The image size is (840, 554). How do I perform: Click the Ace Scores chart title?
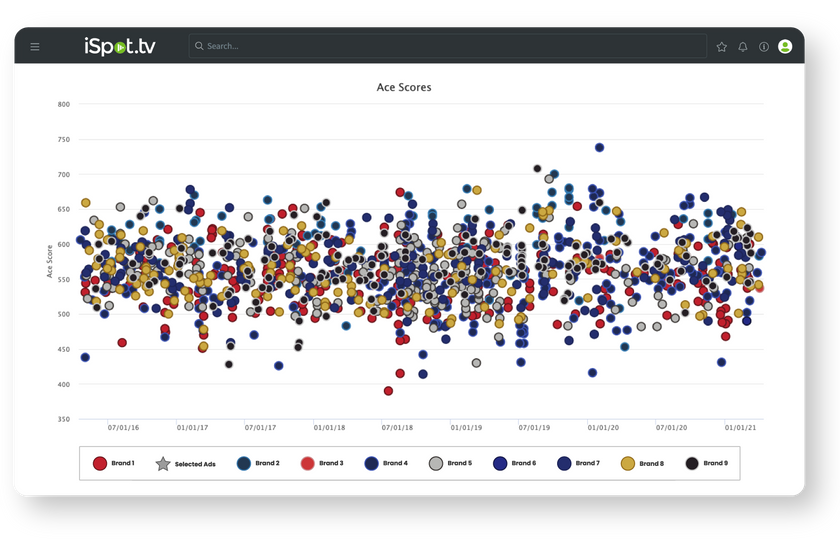[x=404, y=87]
